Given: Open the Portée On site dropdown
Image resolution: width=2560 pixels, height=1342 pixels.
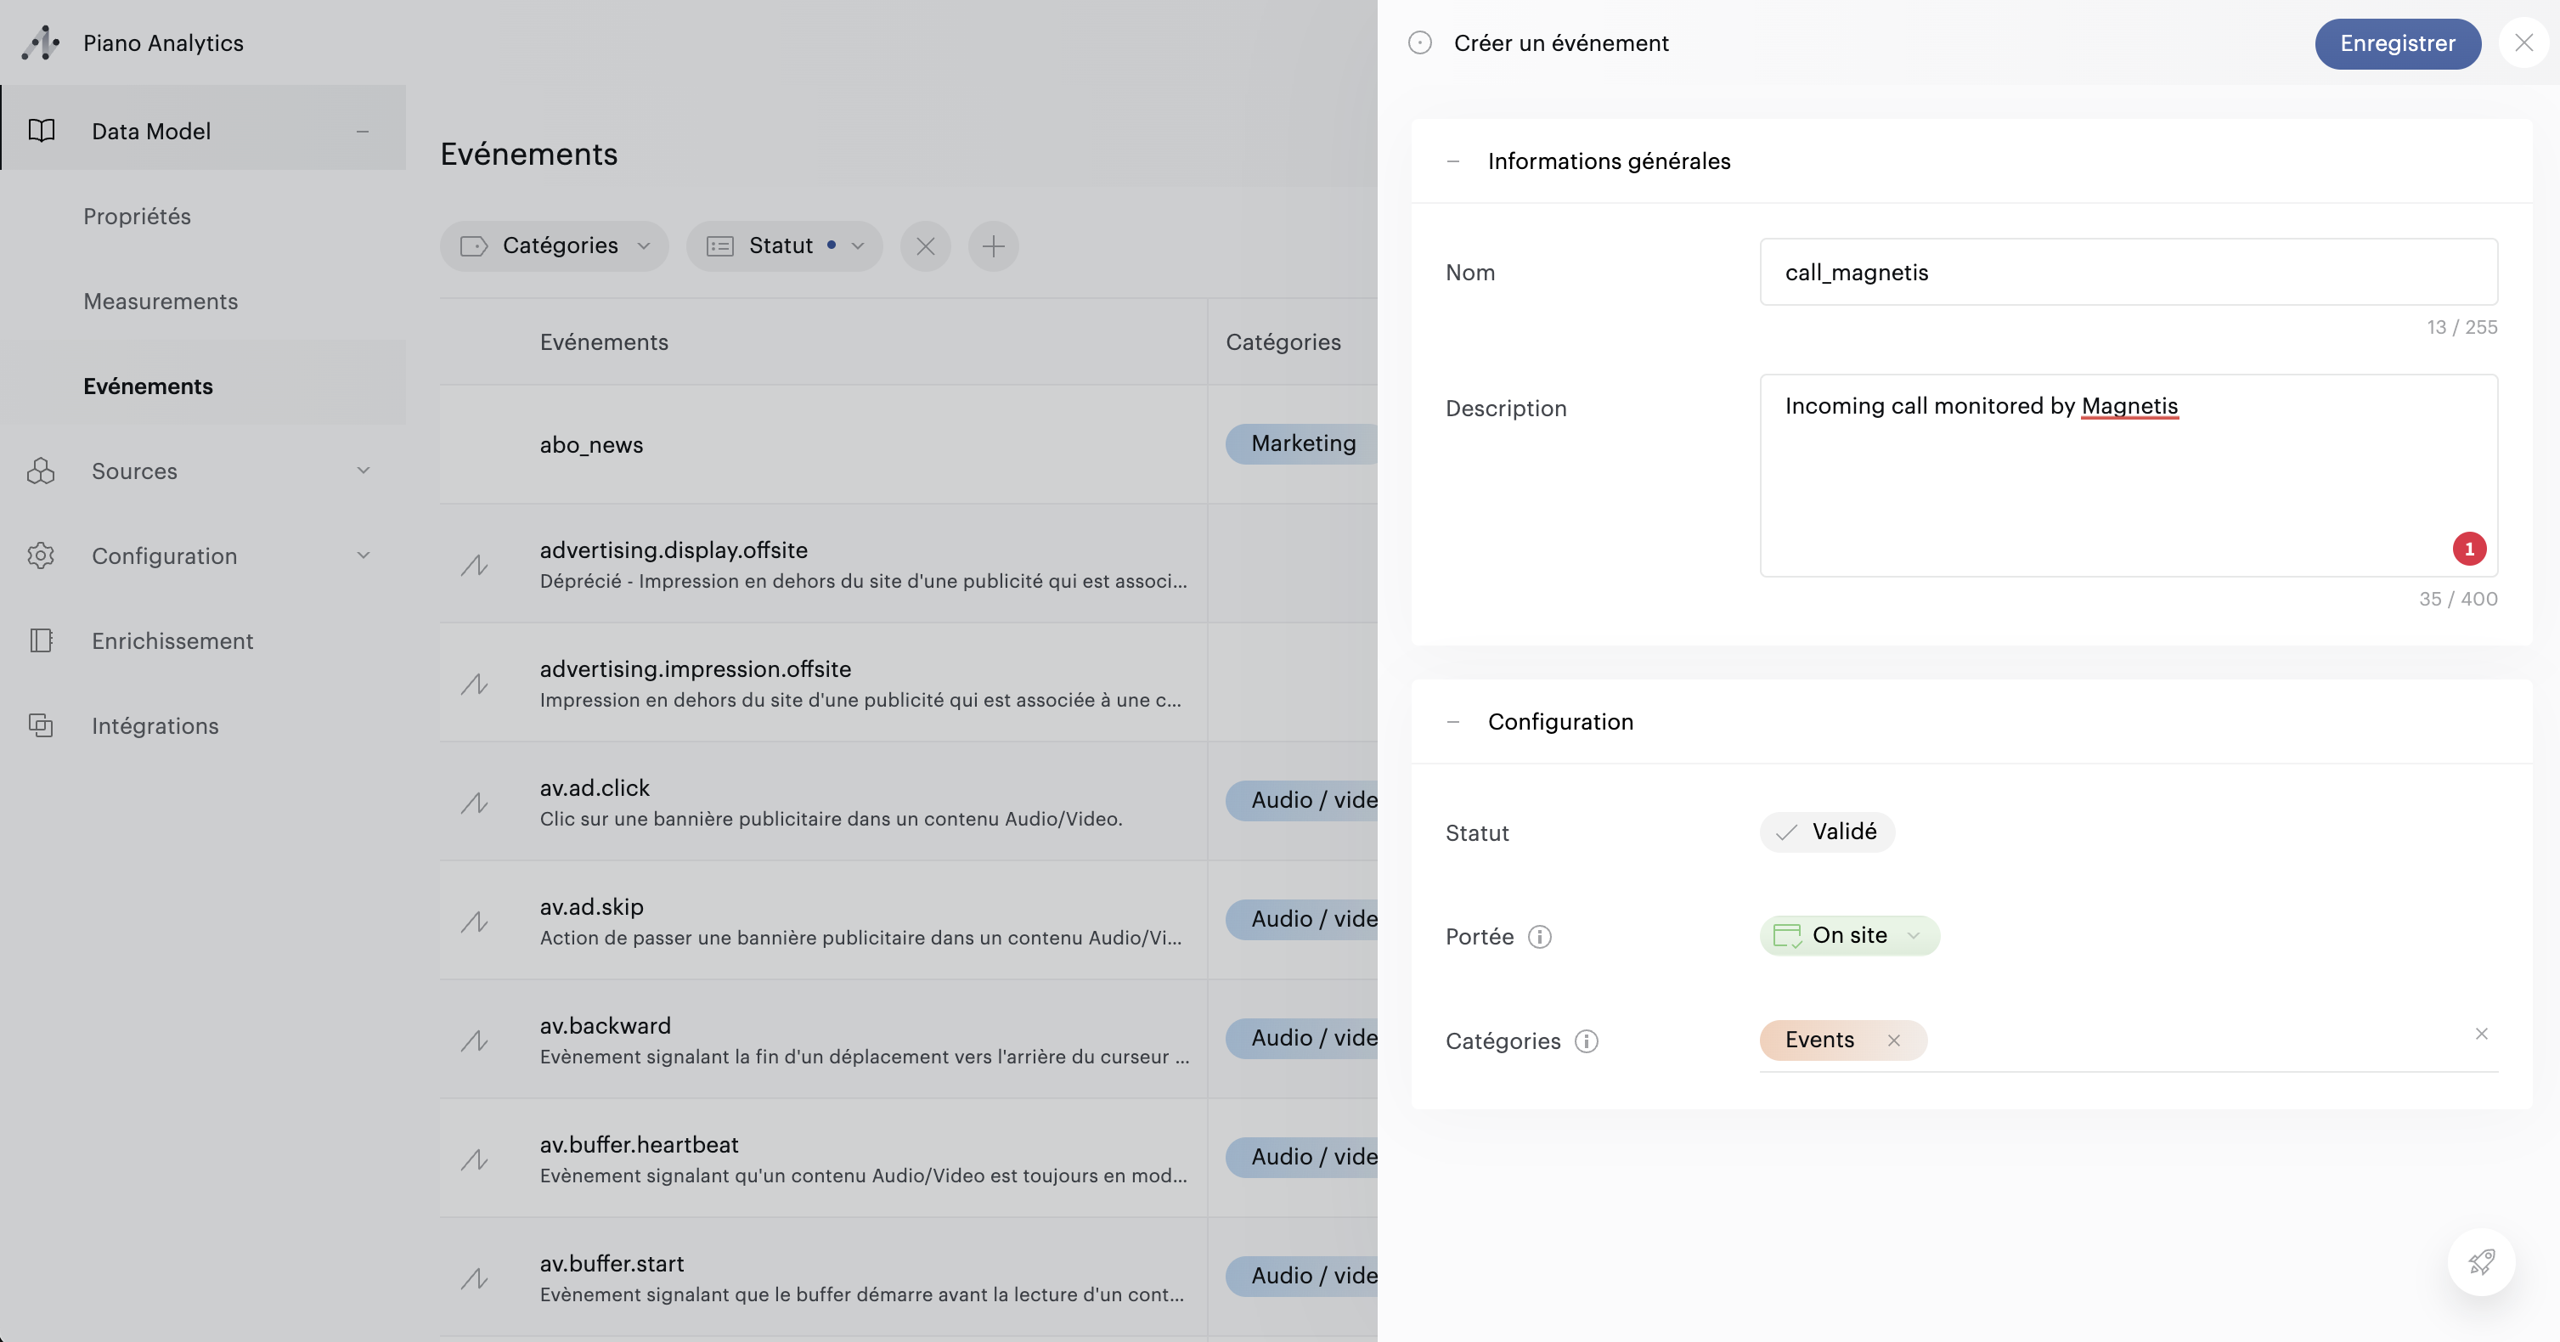Looking at the screenshot, I should [x=1849, y=936].
